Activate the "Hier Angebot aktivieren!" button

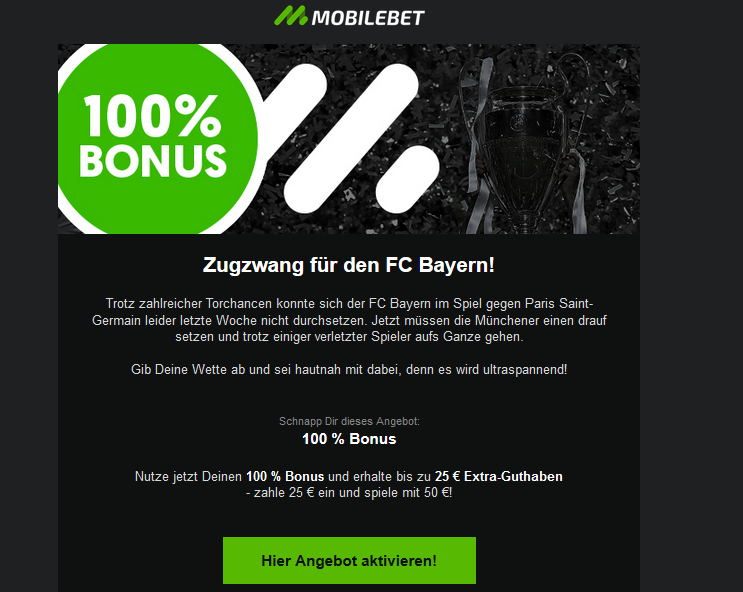(349, 560)
